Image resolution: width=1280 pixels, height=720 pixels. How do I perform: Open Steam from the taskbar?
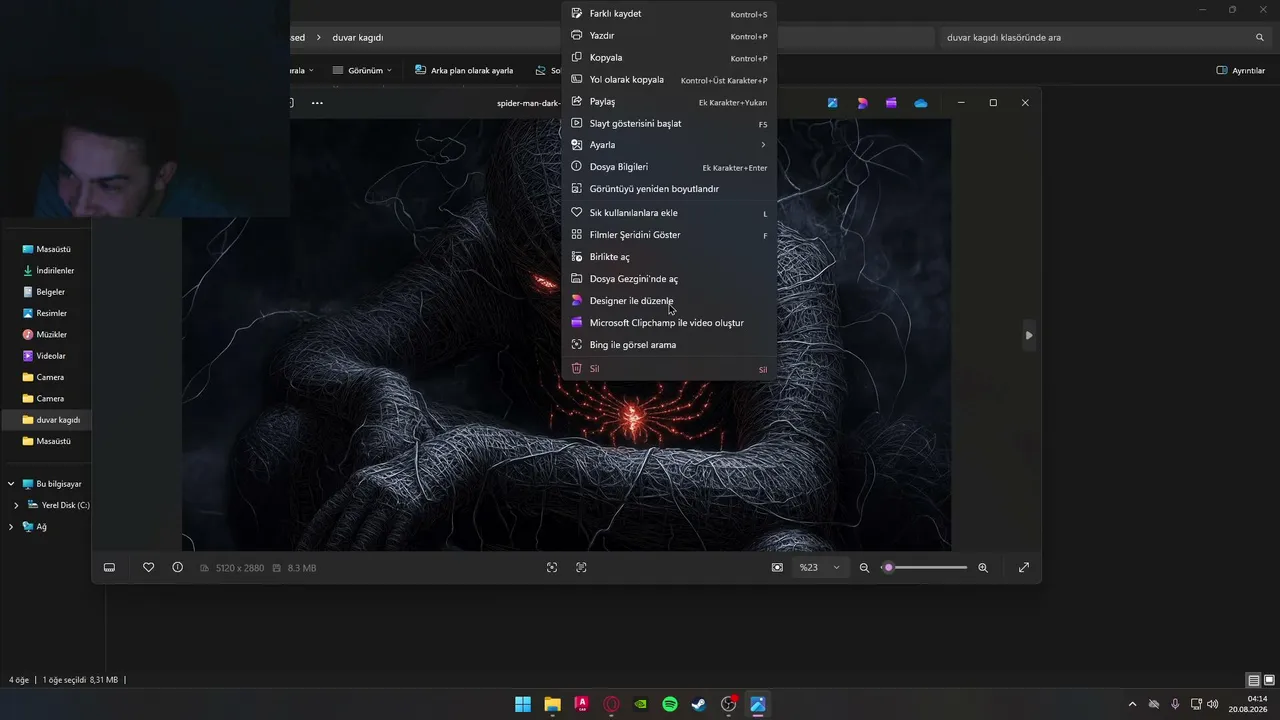699,704
